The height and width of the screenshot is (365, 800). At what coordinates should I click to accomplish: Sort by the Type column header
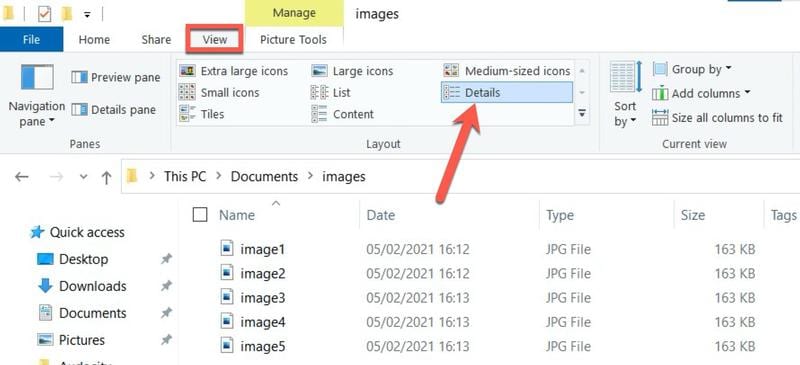560,215
